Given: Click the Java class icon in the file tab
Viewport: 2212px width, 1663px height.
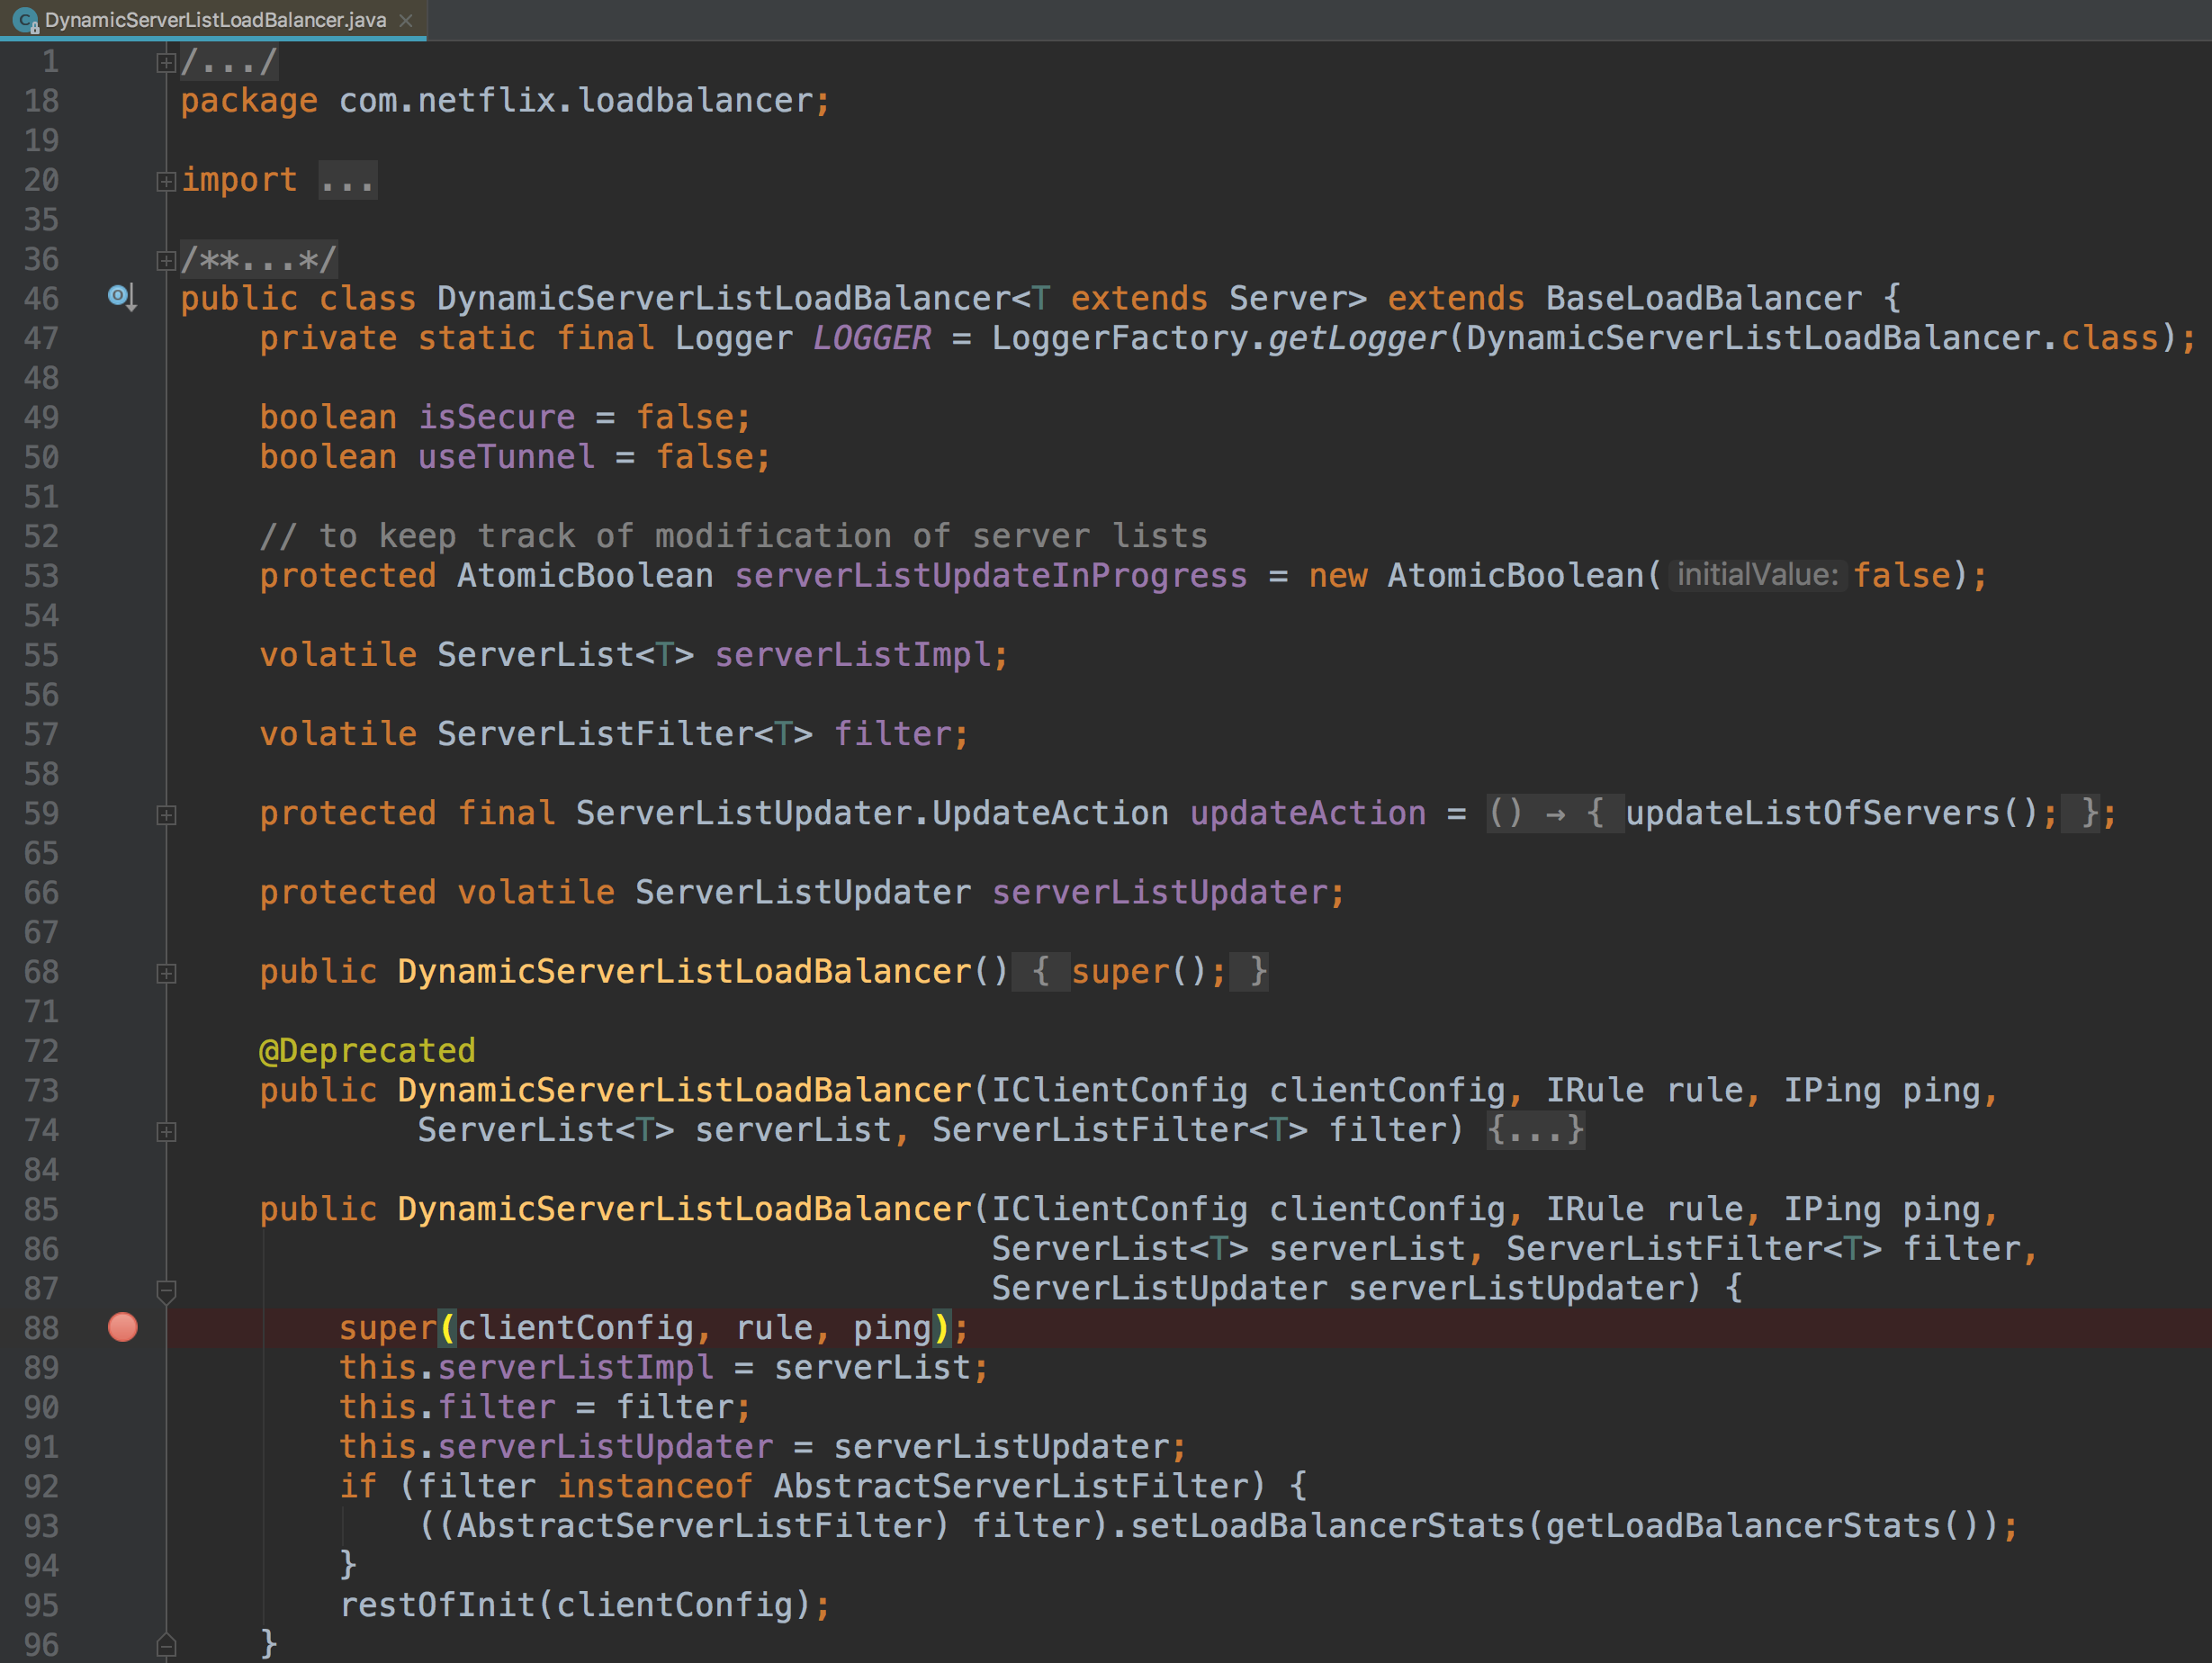Looking at the screenshot, I should coord(26,20).
